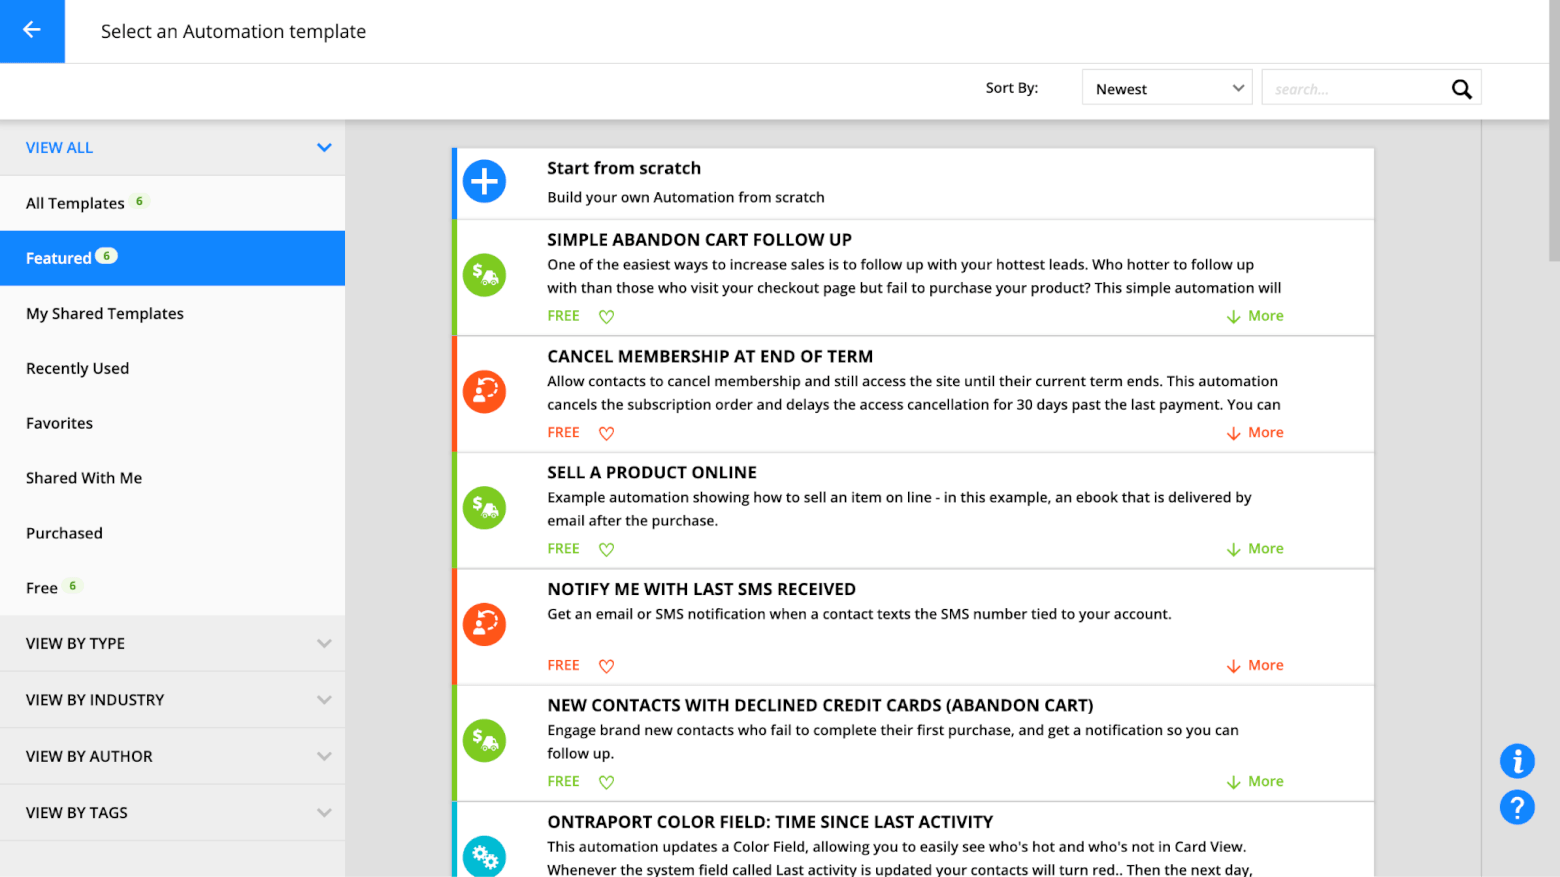Click the back arrow to exit template selection
Viewport: 1560px width, 877px height.
(x=31, y=31)
